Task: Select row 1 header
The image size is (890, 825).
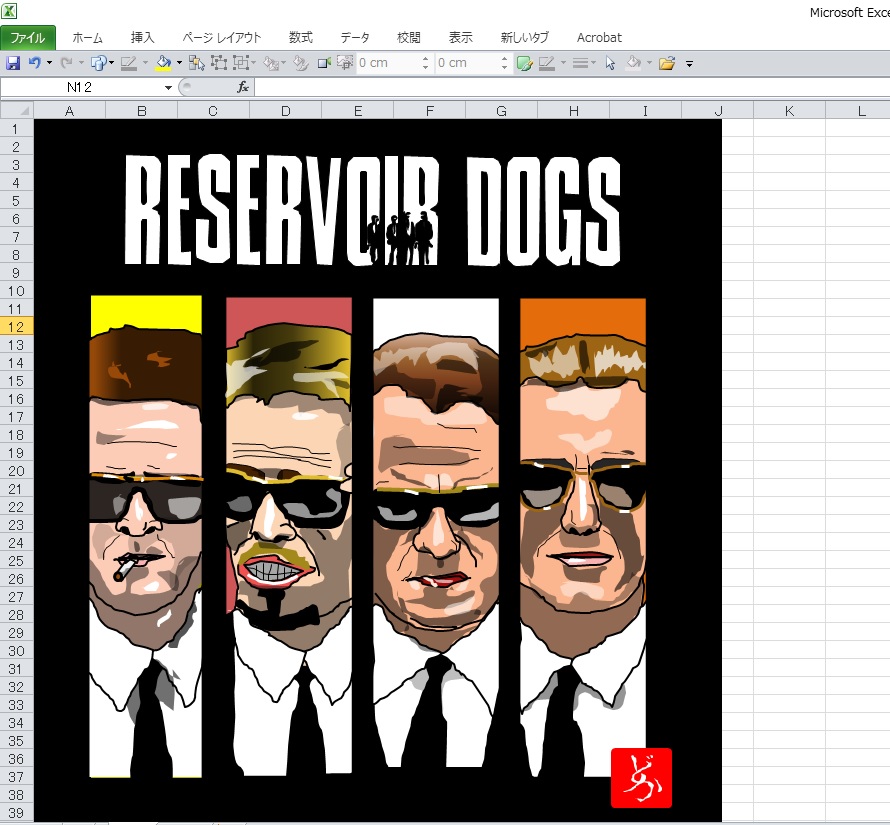Action: point(16,129)
